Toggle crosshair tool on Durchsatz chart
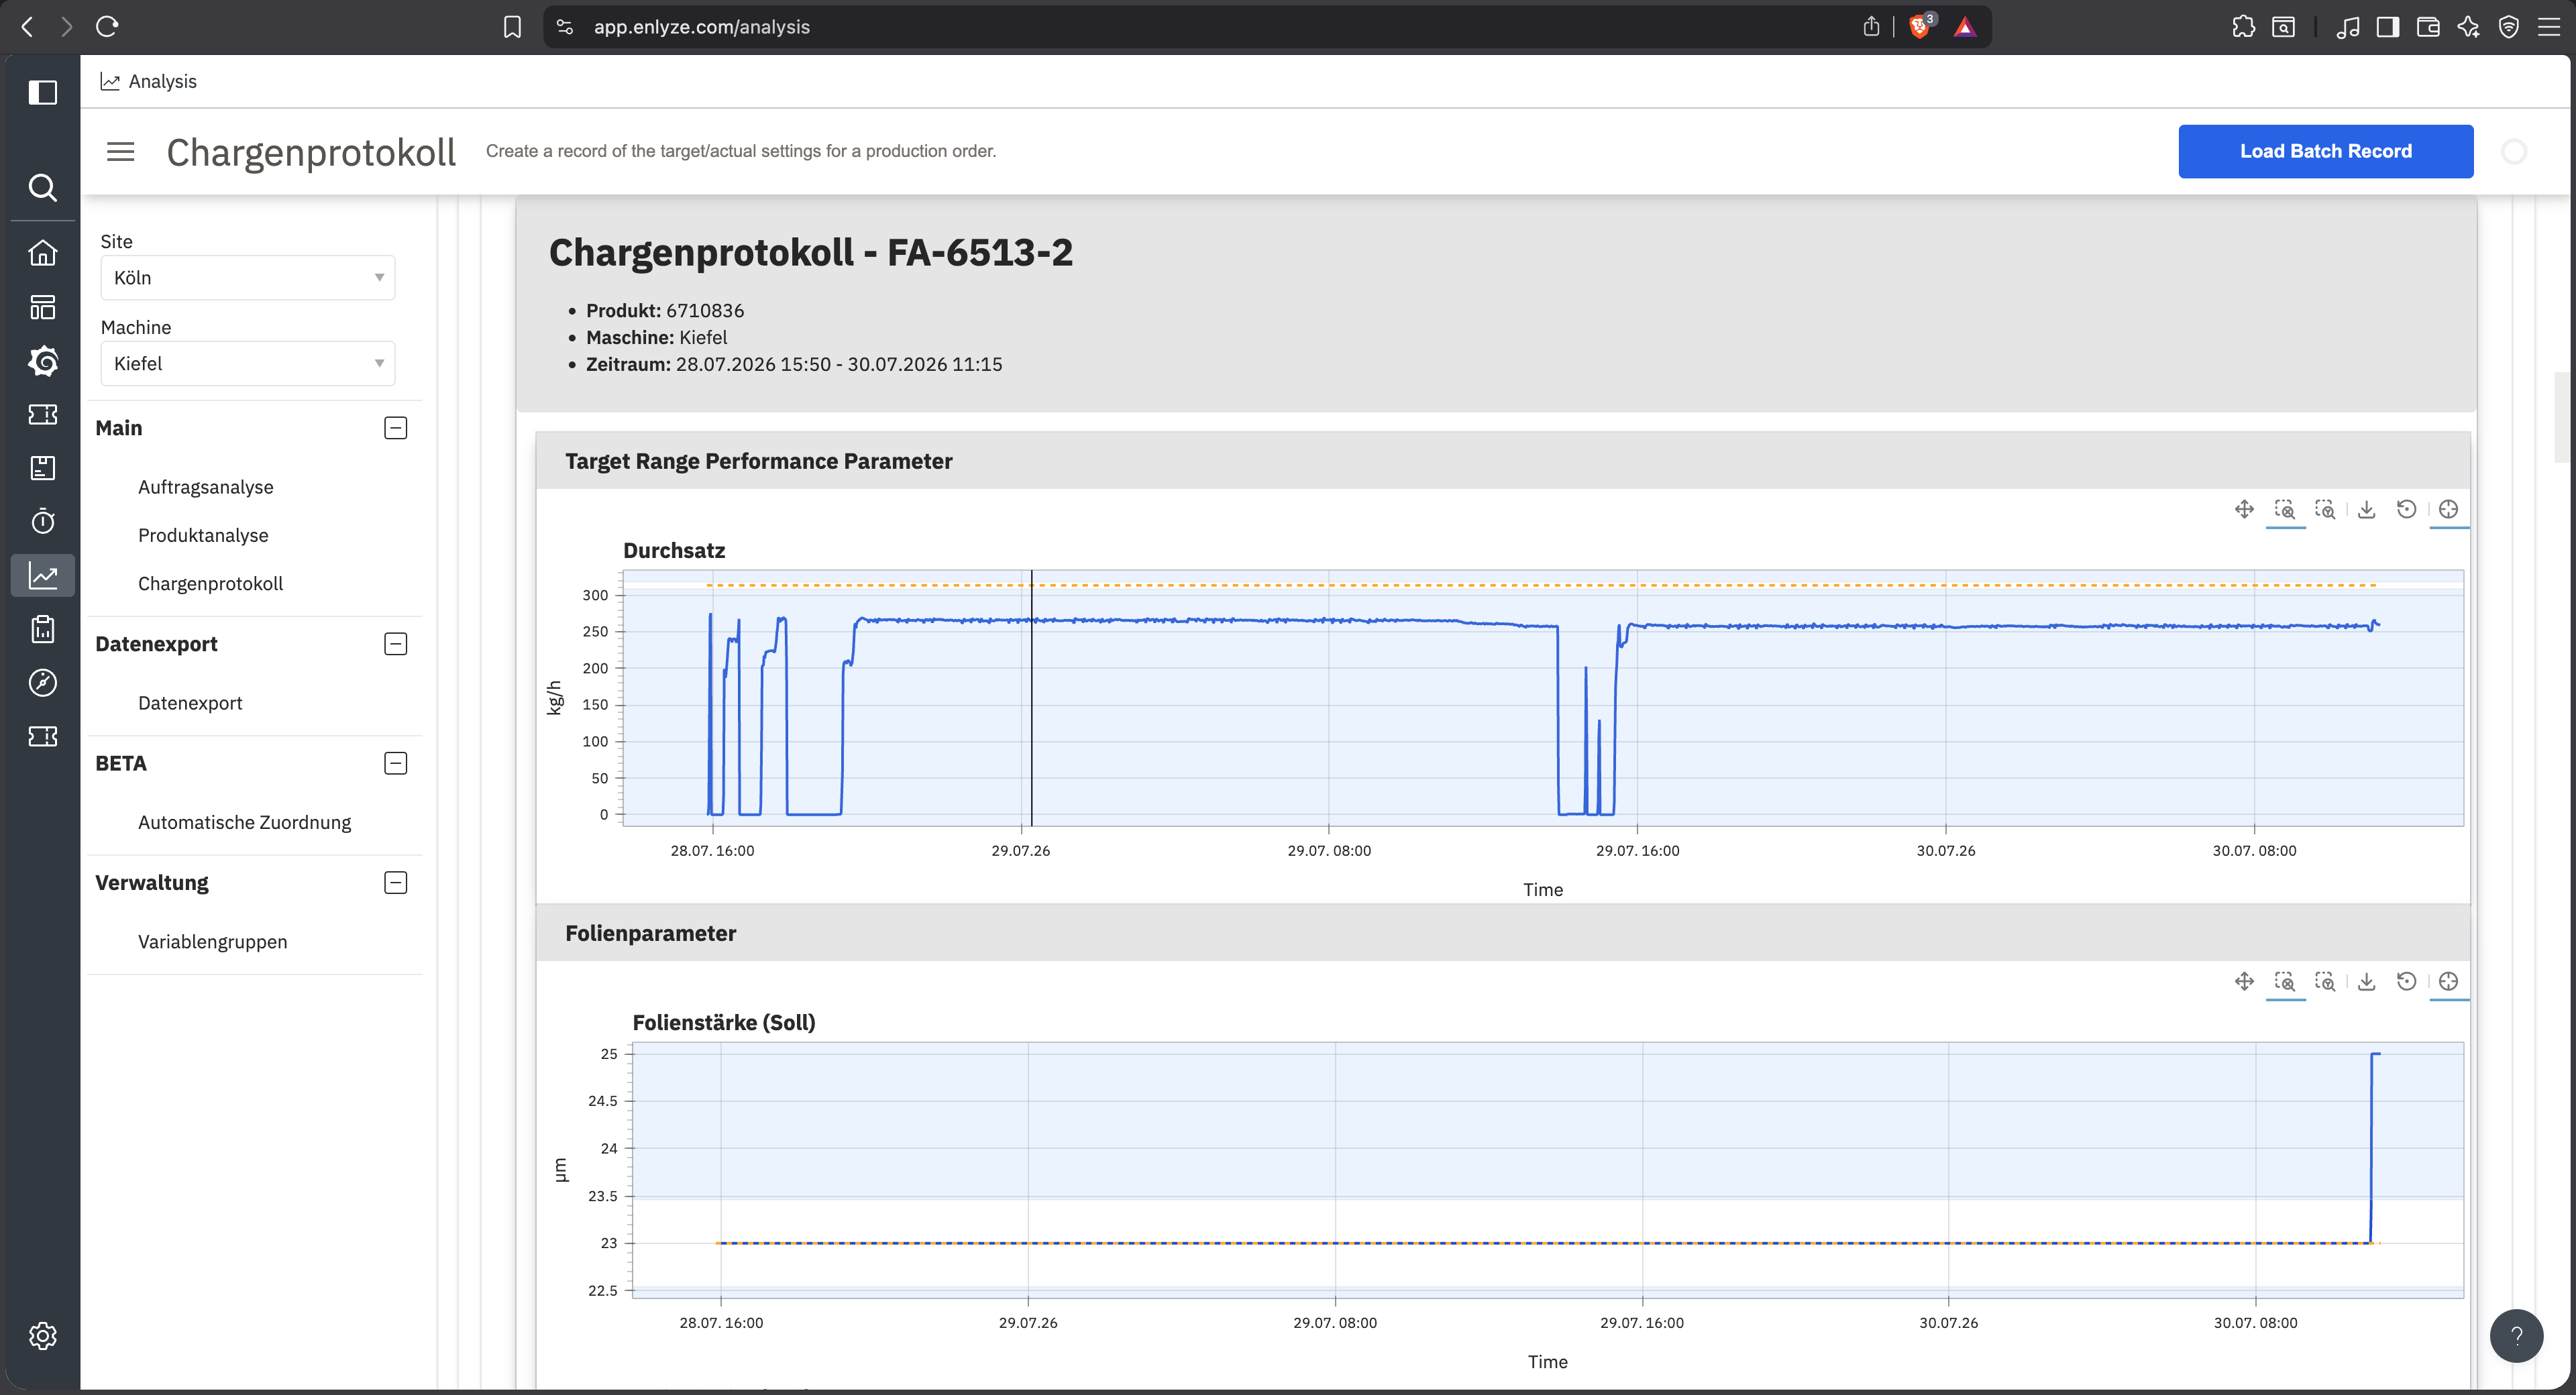2576x1395 pixels. click(x=2448, y=509)
